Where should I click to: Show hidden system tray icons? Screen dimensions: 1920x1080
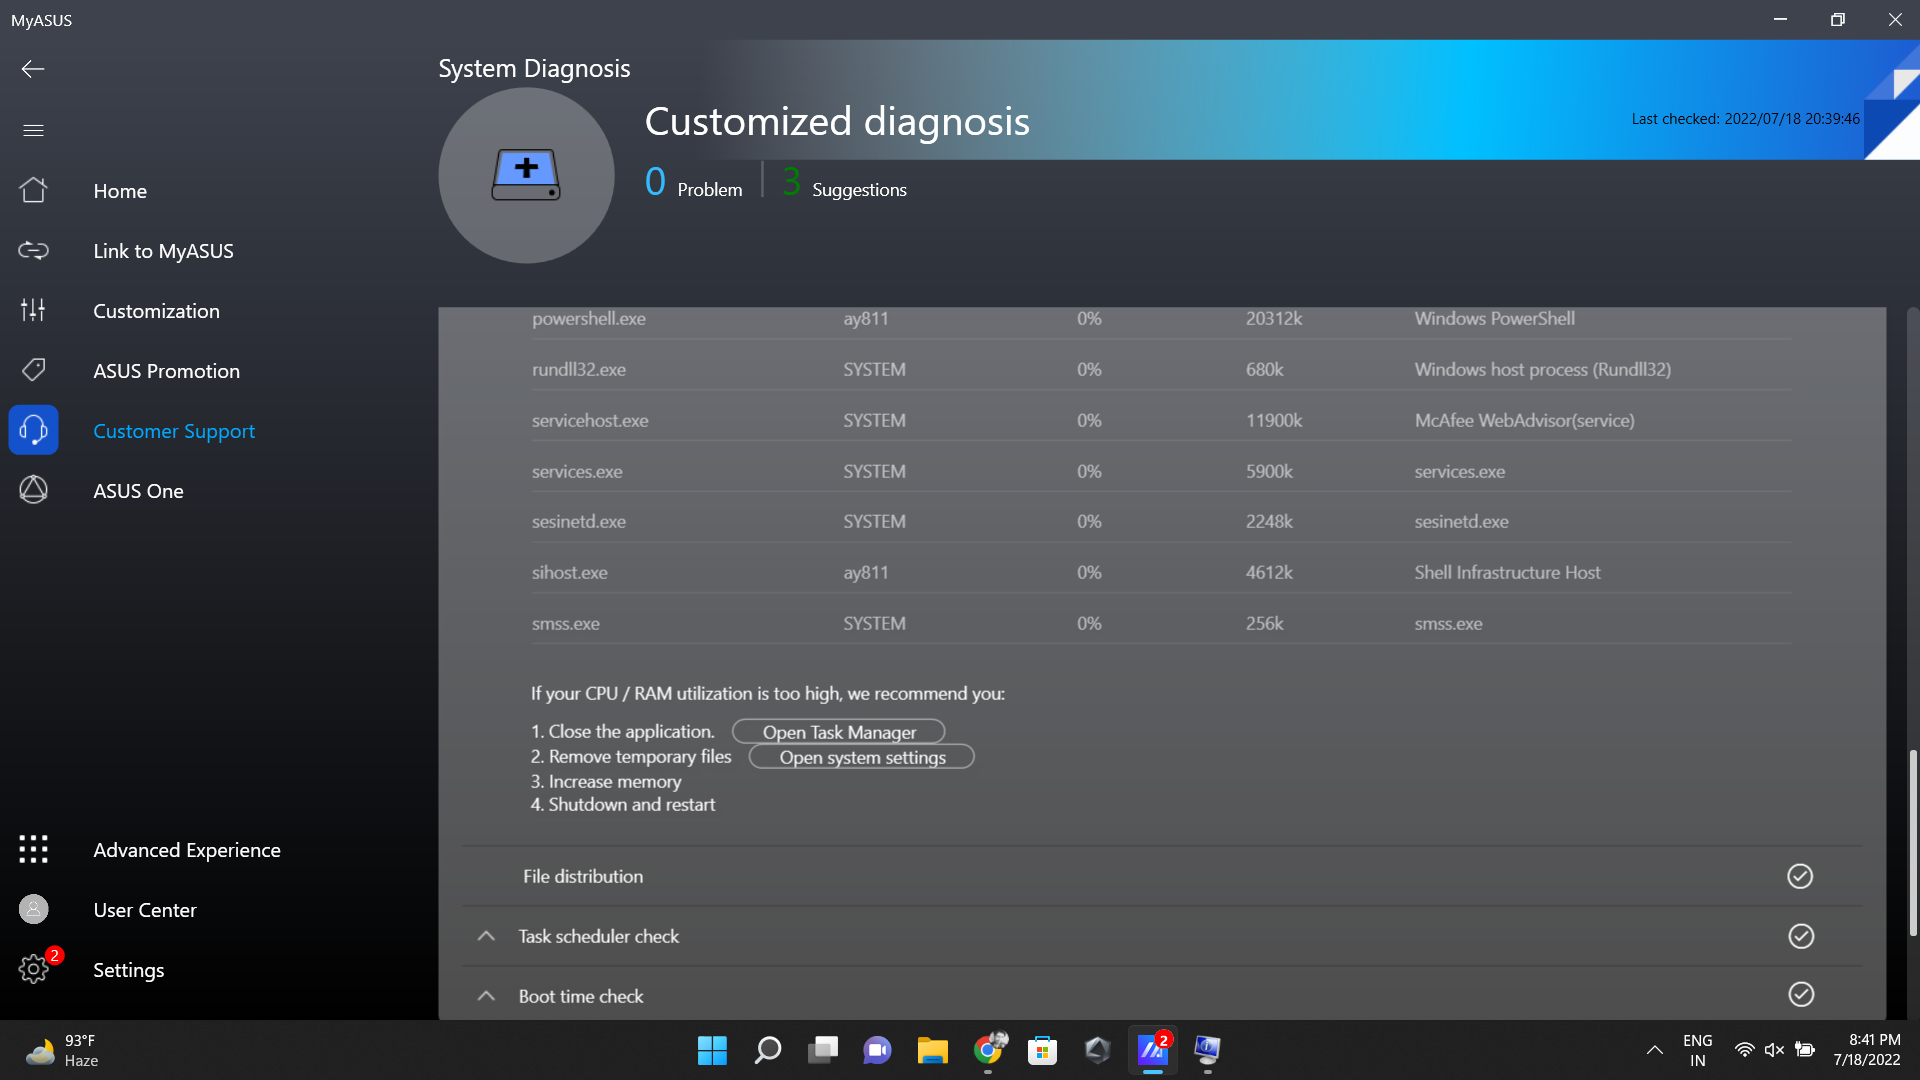click(x=1654, y=1050)
